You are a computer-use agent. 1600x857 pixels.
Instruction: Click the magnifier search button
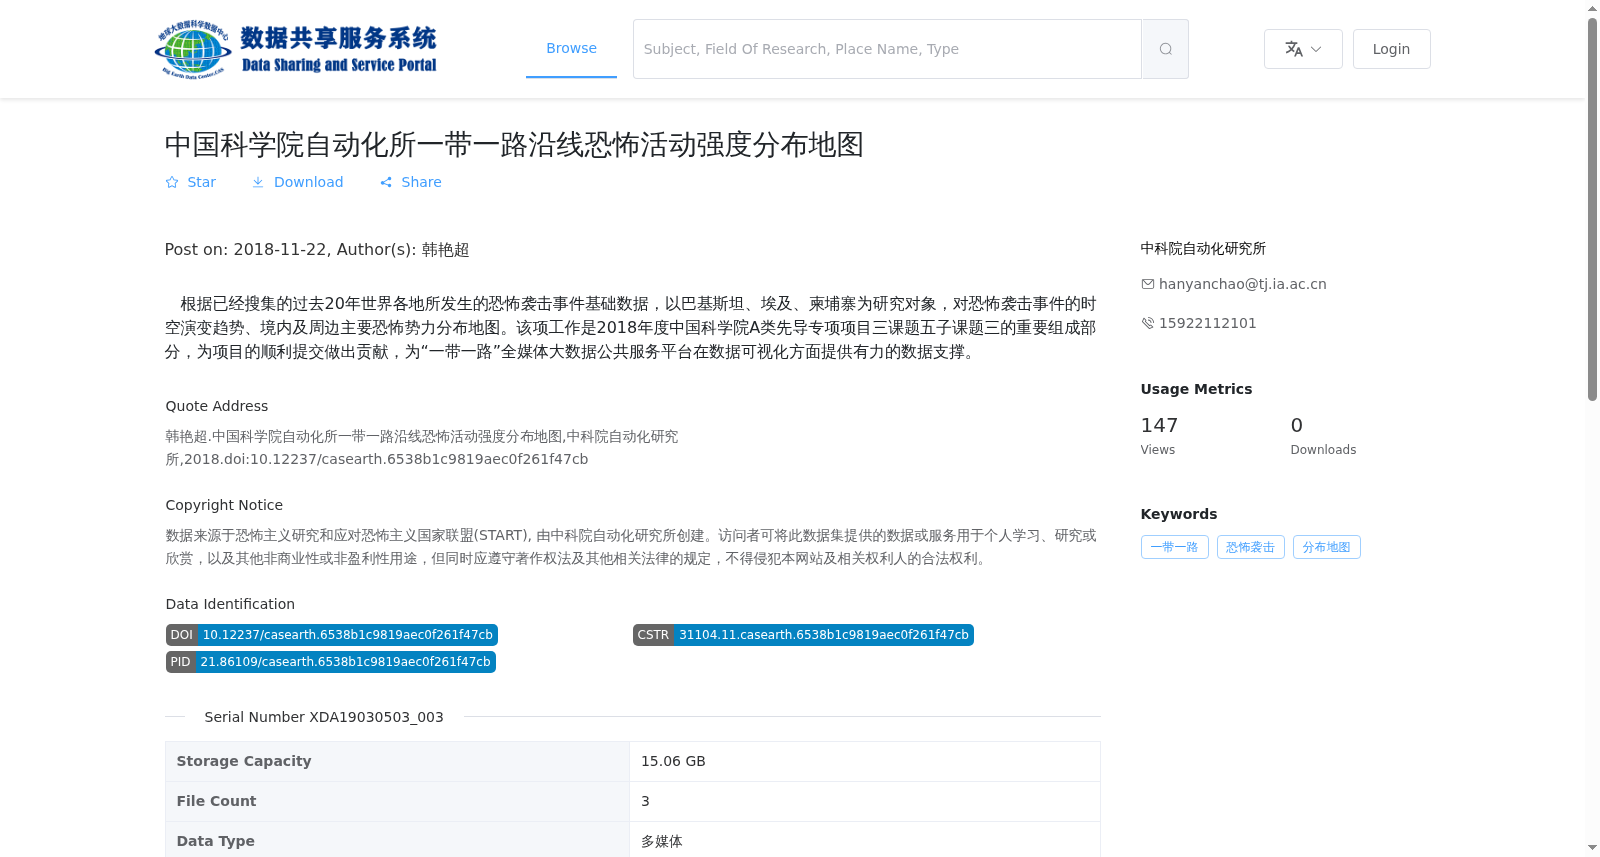coord(1165,49)
